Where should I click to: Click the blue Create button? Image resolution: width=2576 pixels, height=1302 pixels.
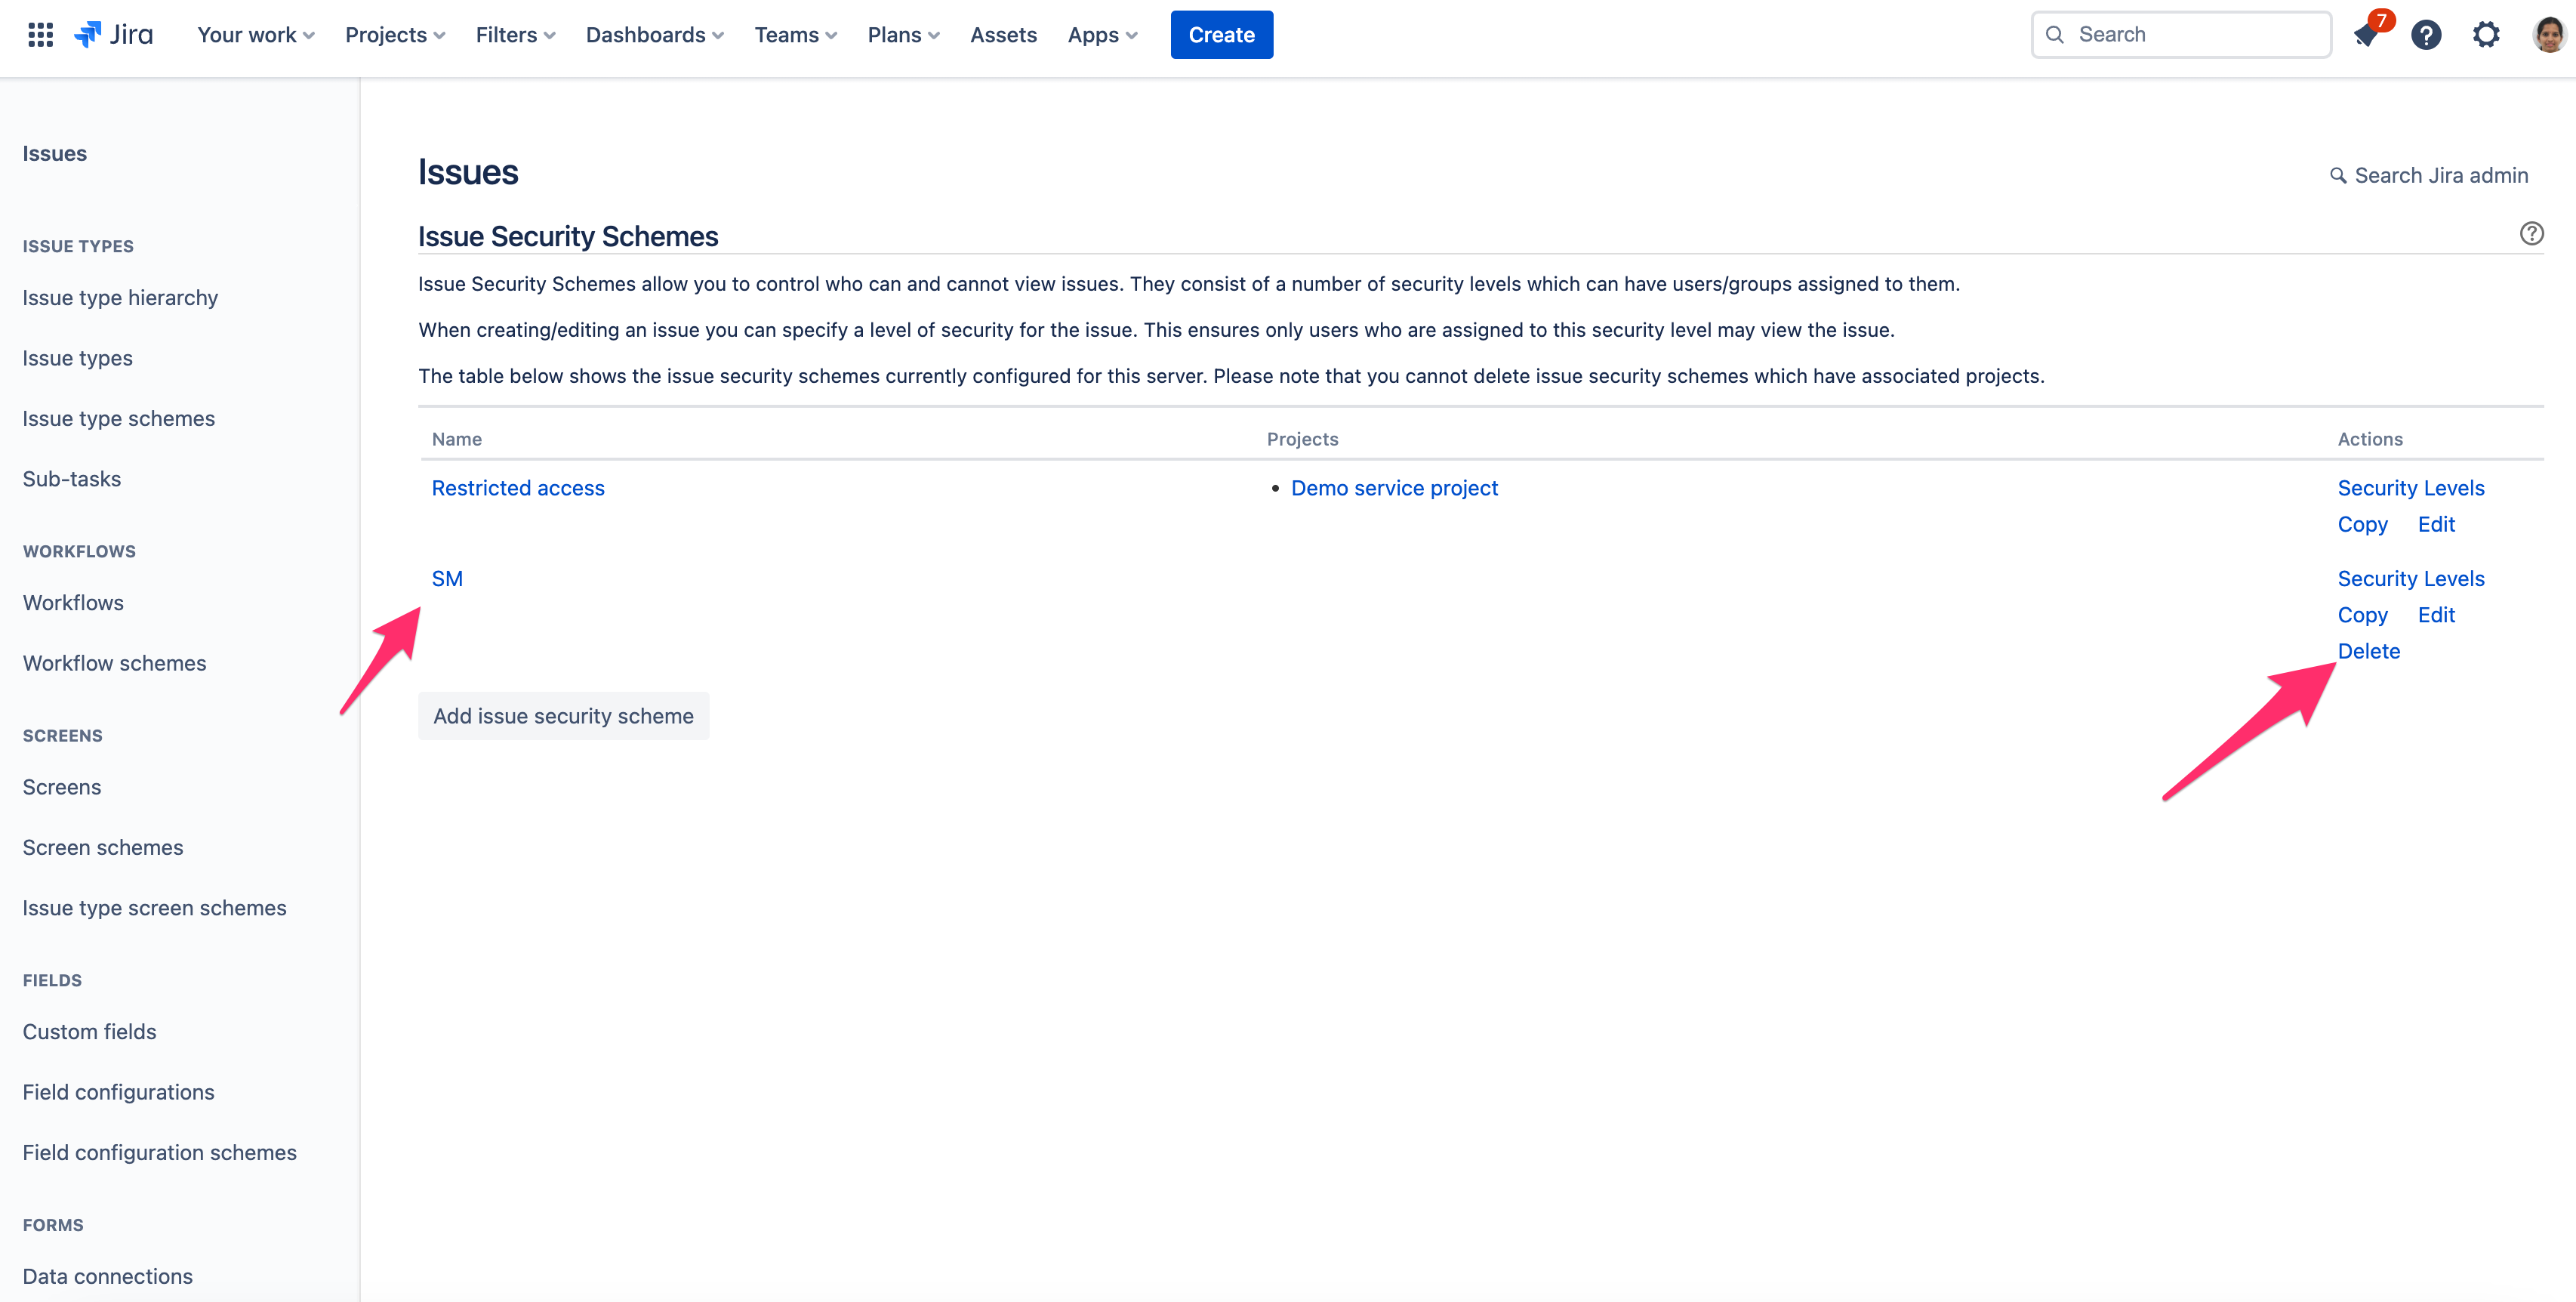1221,35
